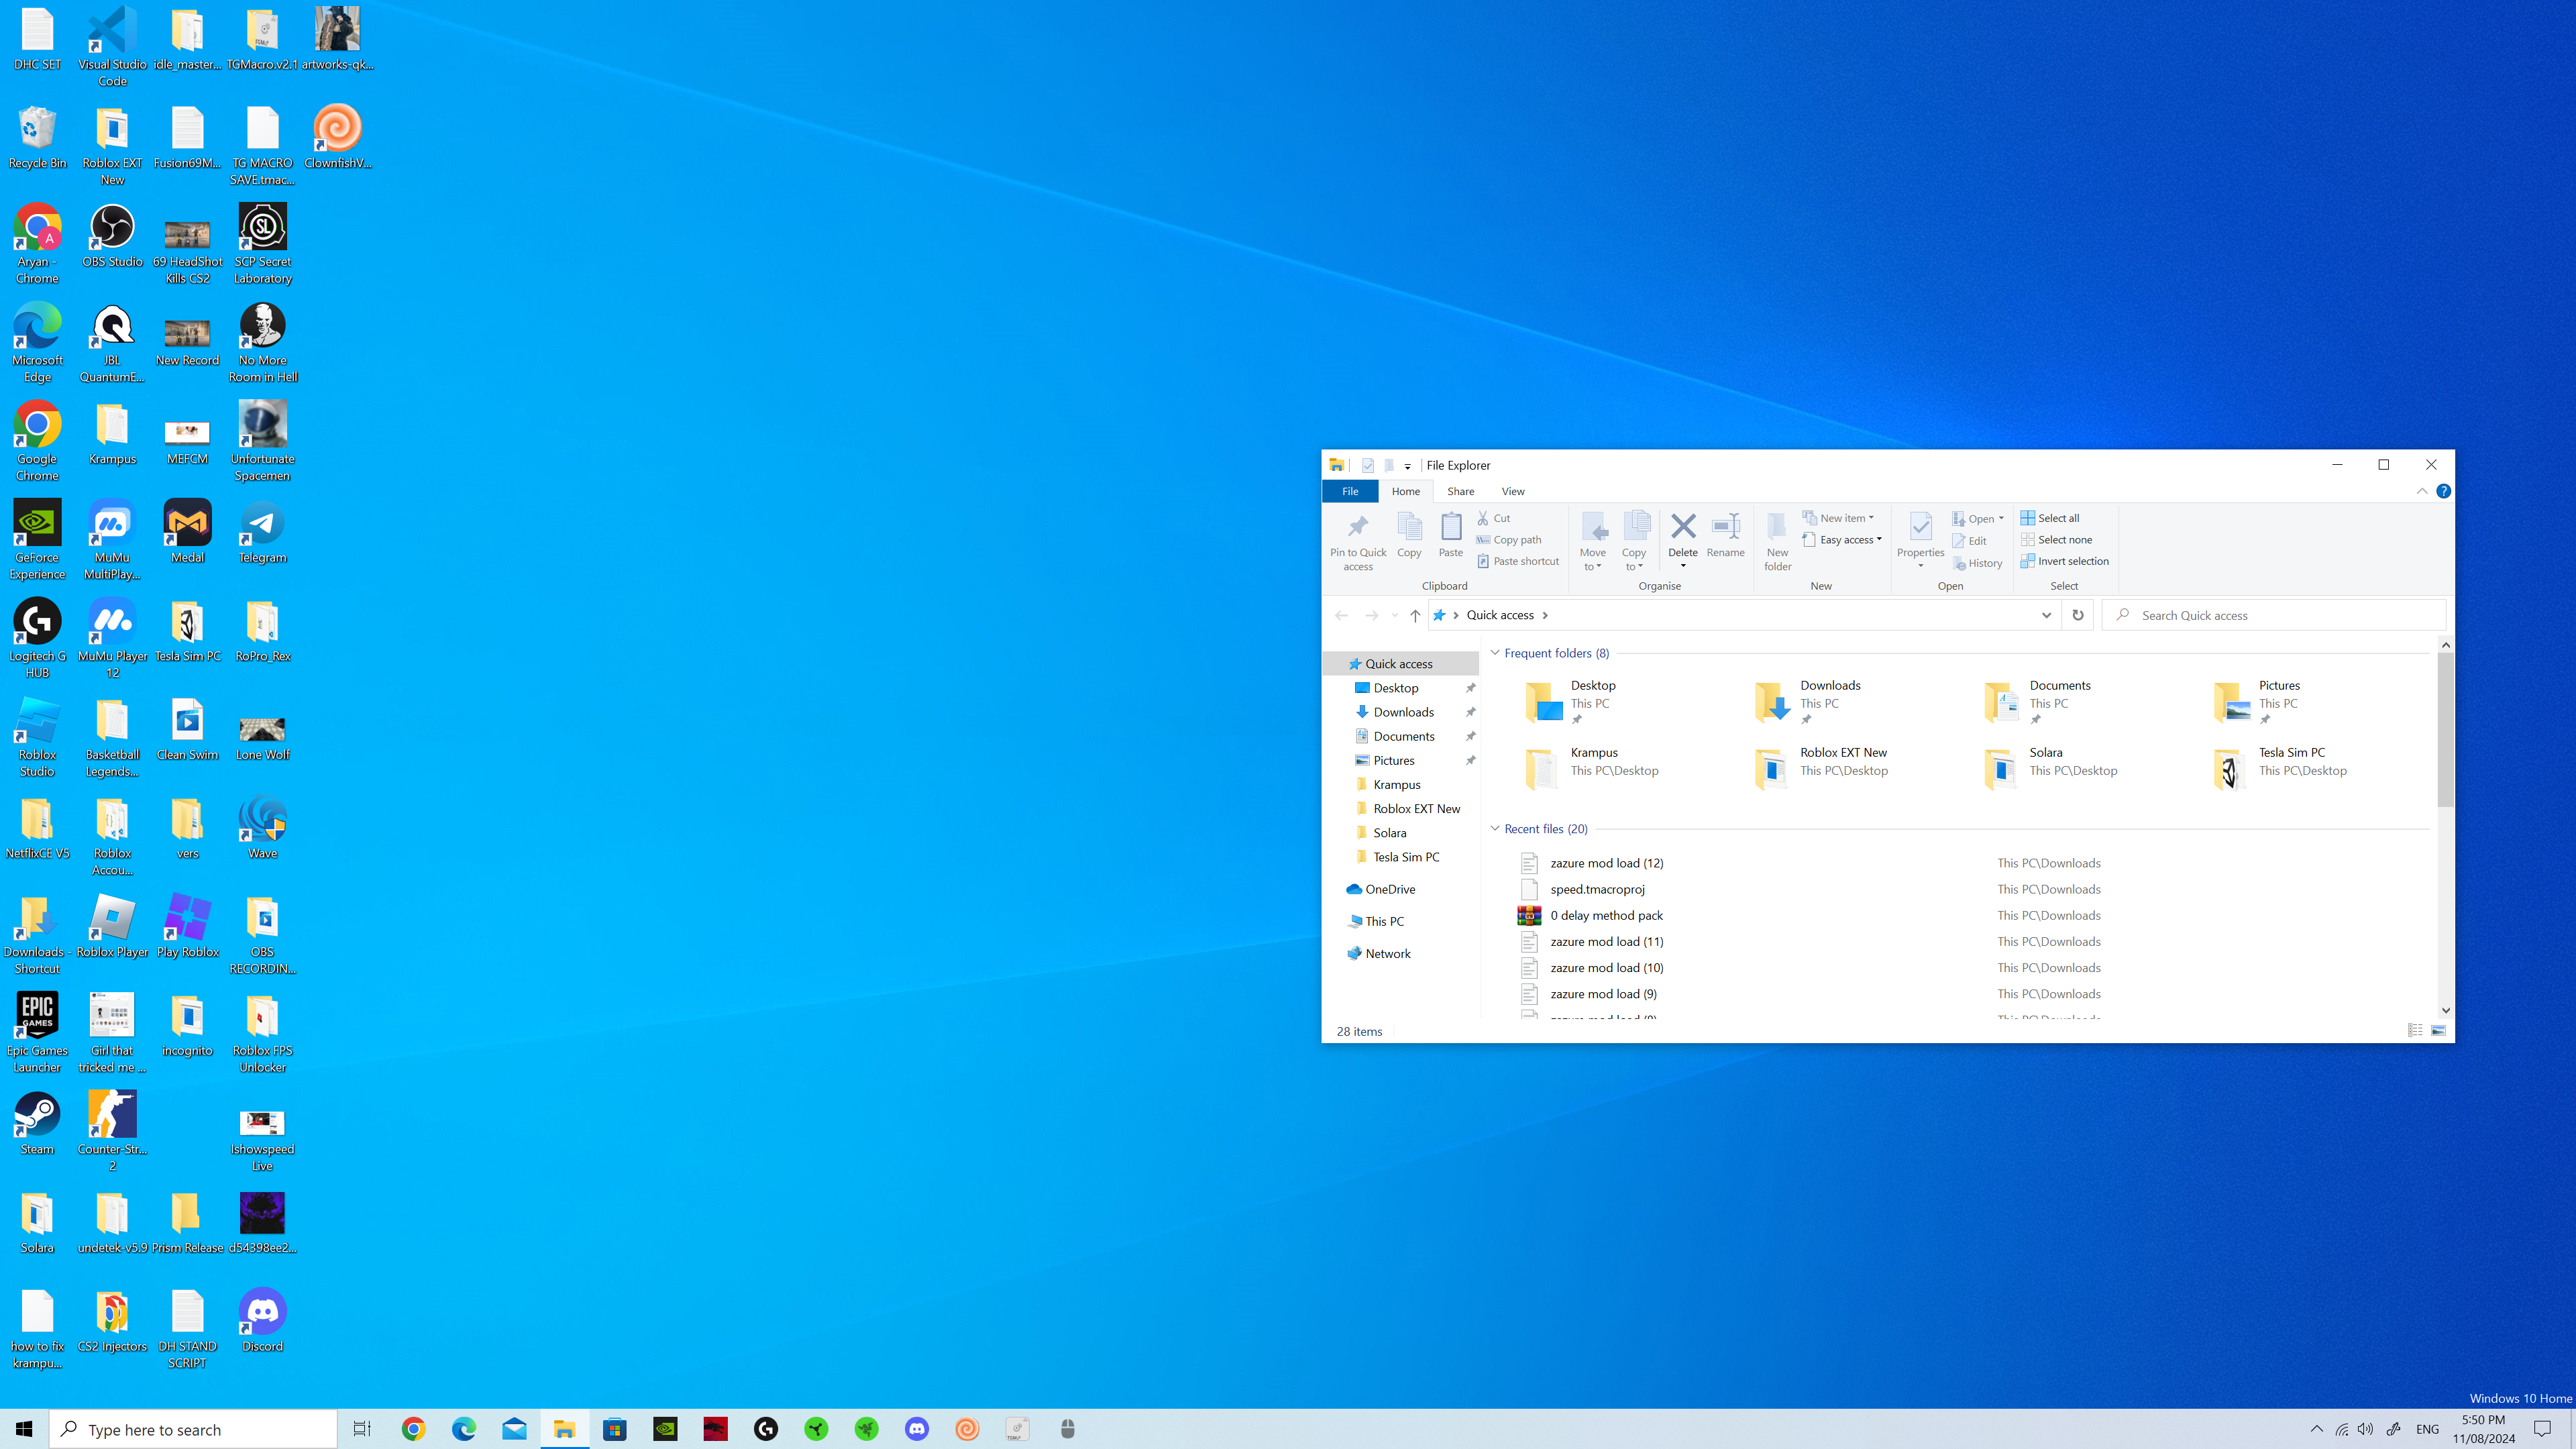2576x1449 pixels.
Task: Click the Help question mark icon
Action: click(2443, 491)
